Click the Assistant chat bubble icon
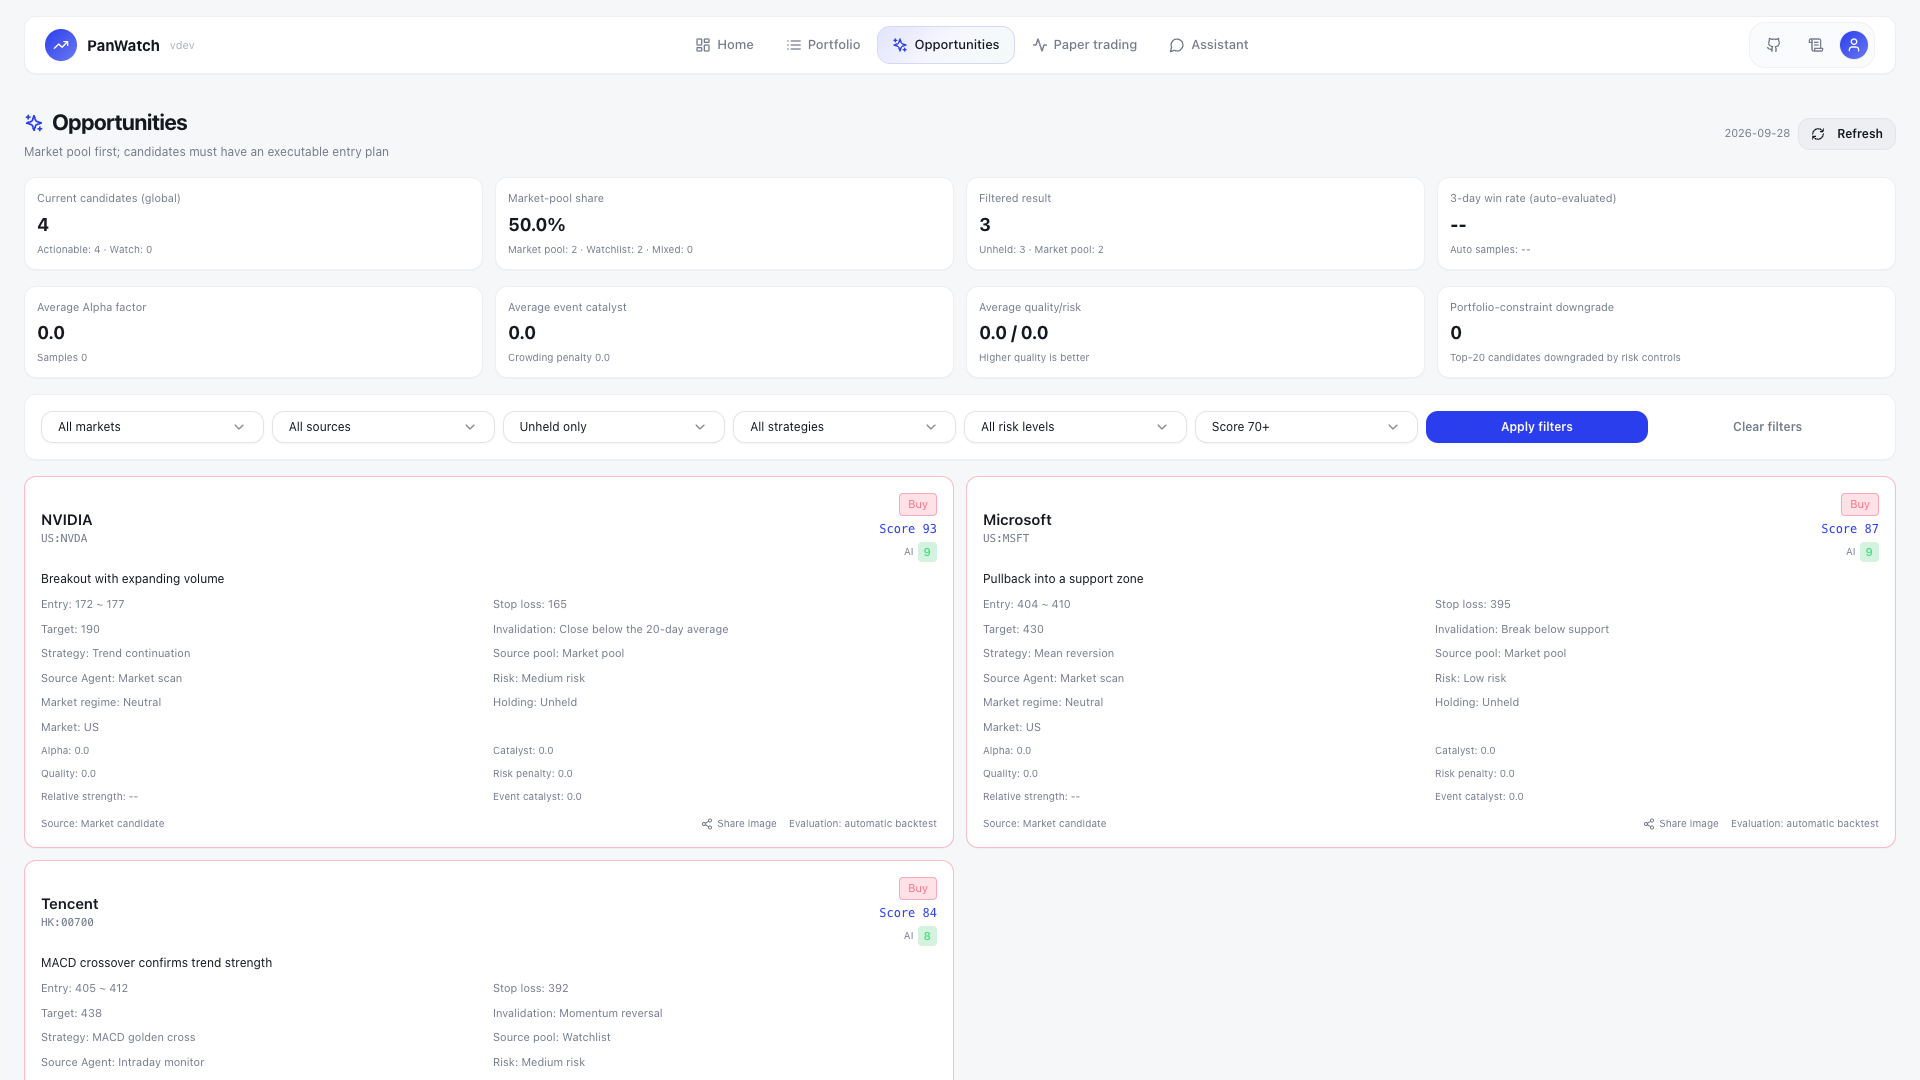Viewport: 1920px width, 1080px height. [1177, 45]
